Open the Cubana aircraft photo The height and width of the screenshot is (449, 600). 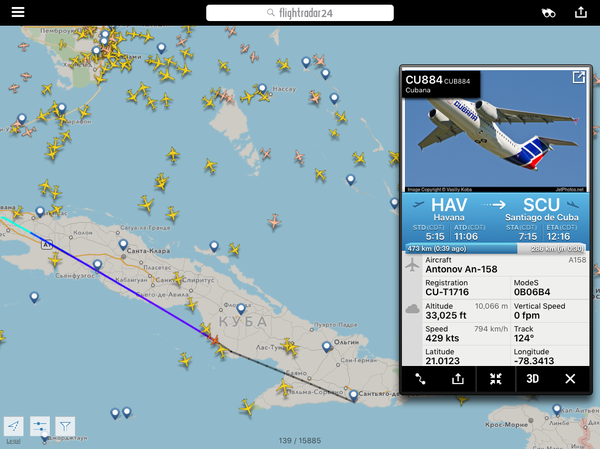point(495,130)
